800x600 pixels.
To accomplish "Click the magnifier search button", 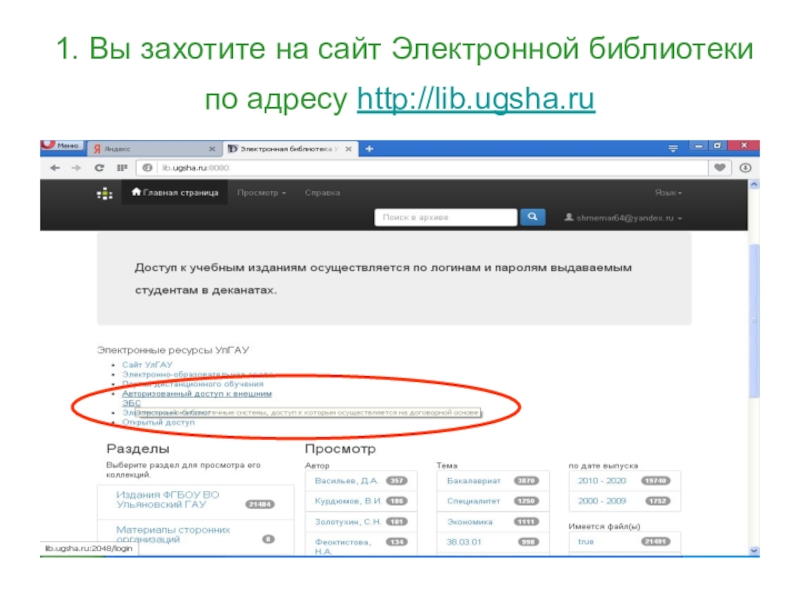I will point(533,217).
